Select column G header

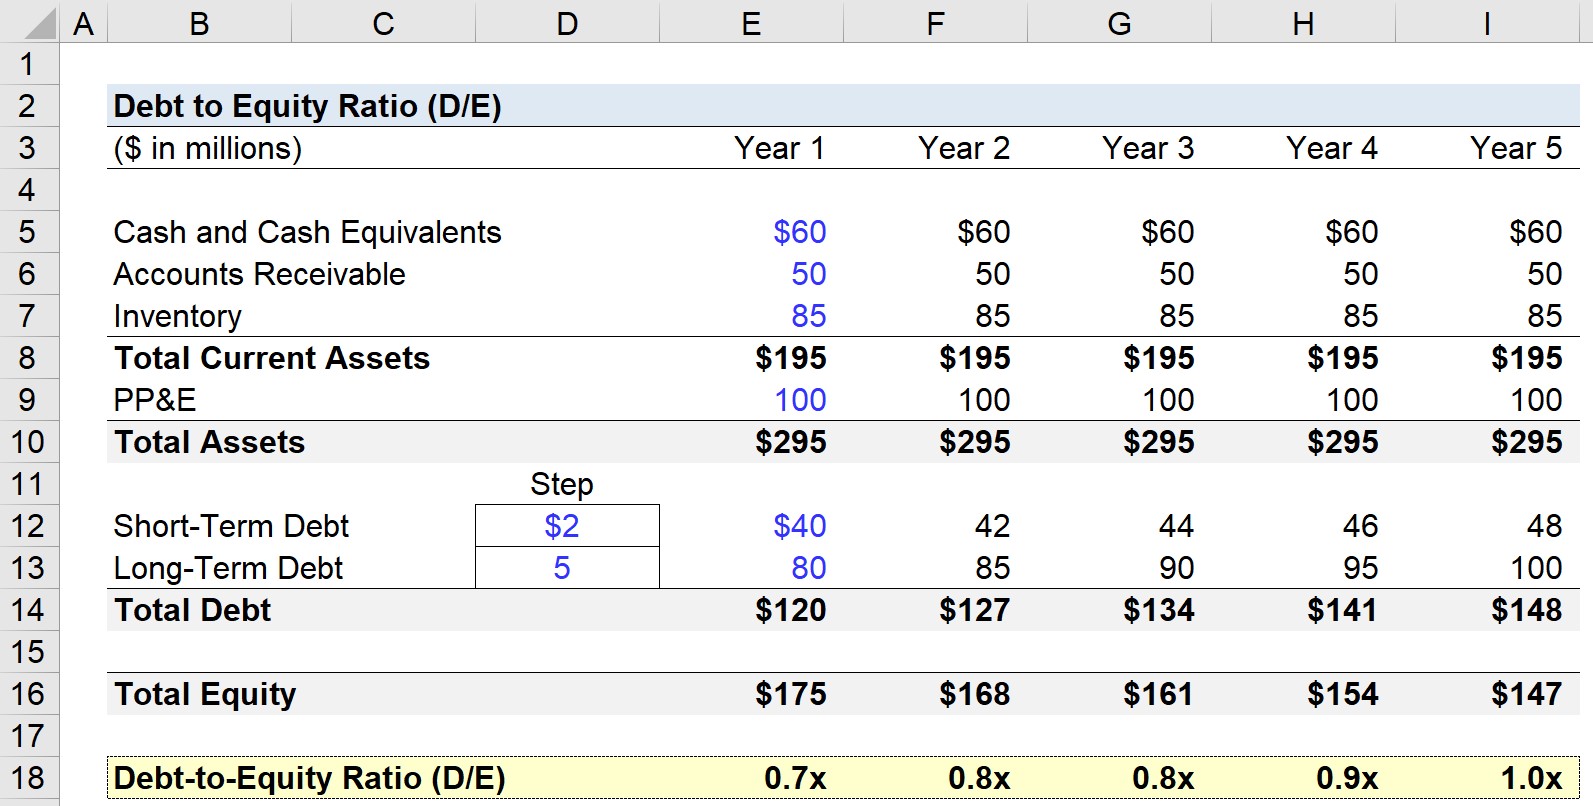pyautogui.click(x=1119, y=21)
